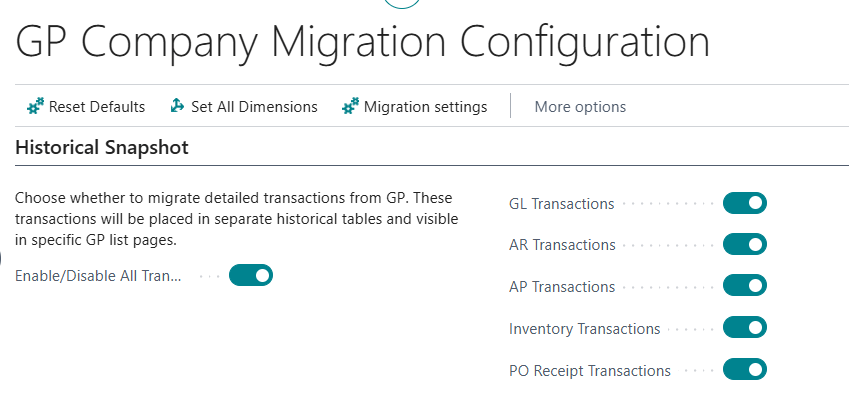Click the PO Receipt Transactions label
The height and width of the screenshot is (408, 849).
coord(589,371)
